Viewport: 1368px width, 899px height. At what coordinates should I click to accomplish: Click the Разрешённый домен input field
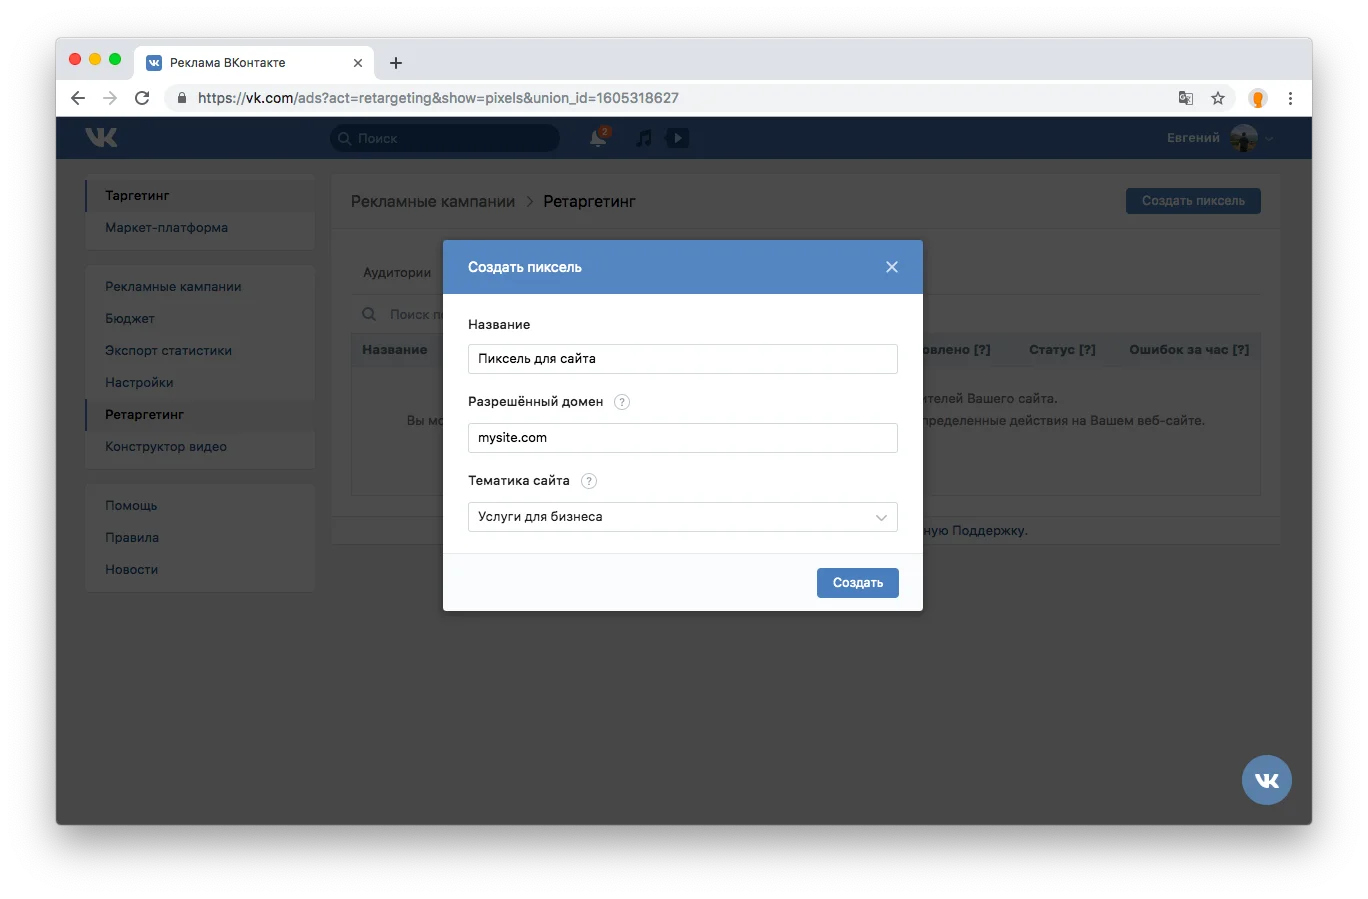682,438
